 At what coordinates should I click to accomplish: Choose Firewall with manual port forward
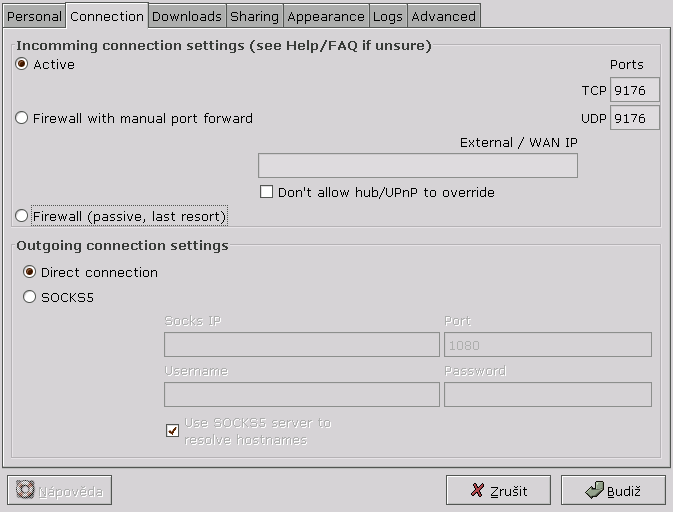coord(22,118)
